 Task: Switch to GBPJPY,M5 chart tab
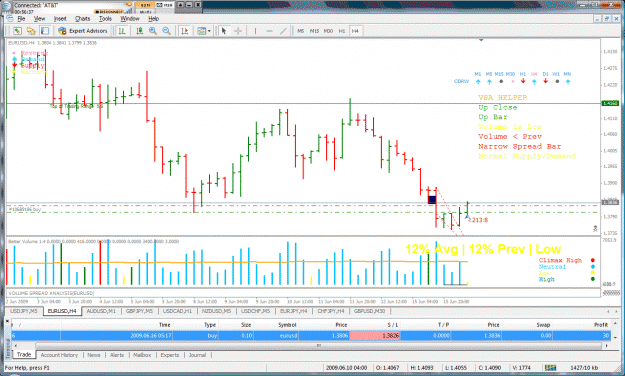pos(140,311)
